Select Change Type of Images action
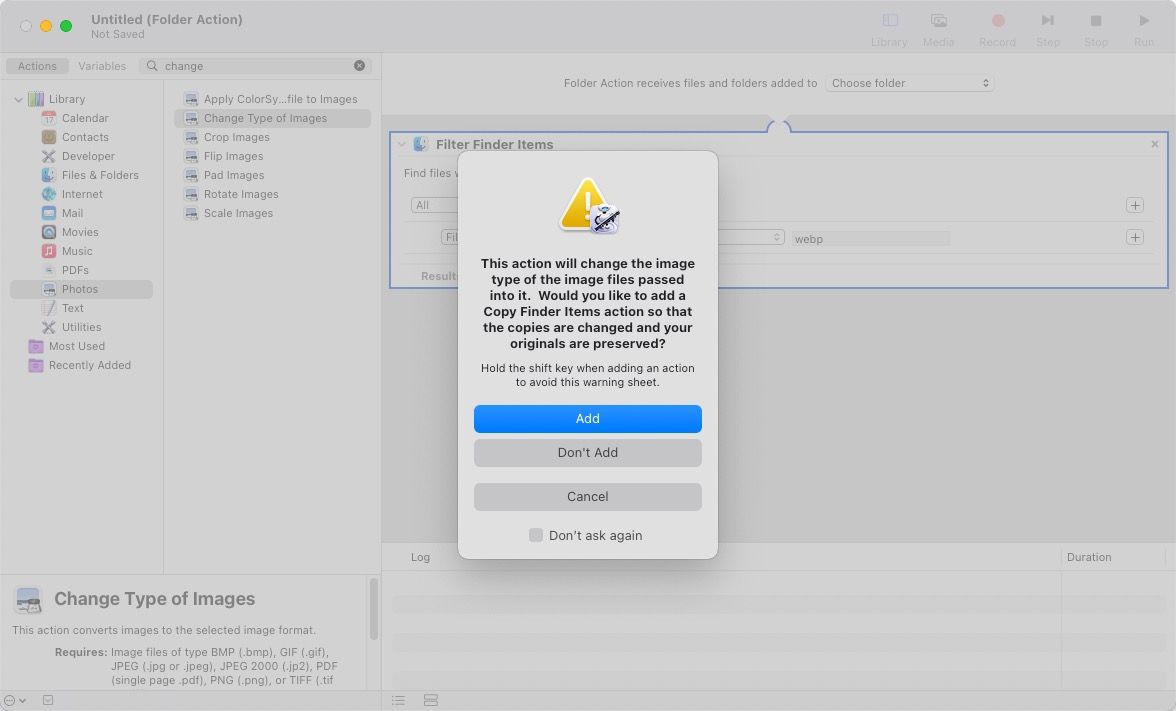Viewport: 1176px width, 711px height. [x=272, y=118]
